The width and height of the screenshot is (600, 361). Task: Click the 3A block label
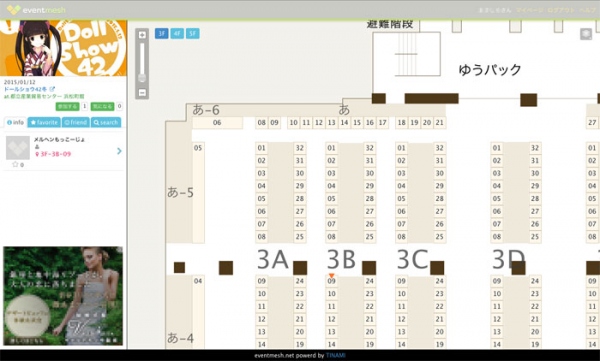point(272,260)
